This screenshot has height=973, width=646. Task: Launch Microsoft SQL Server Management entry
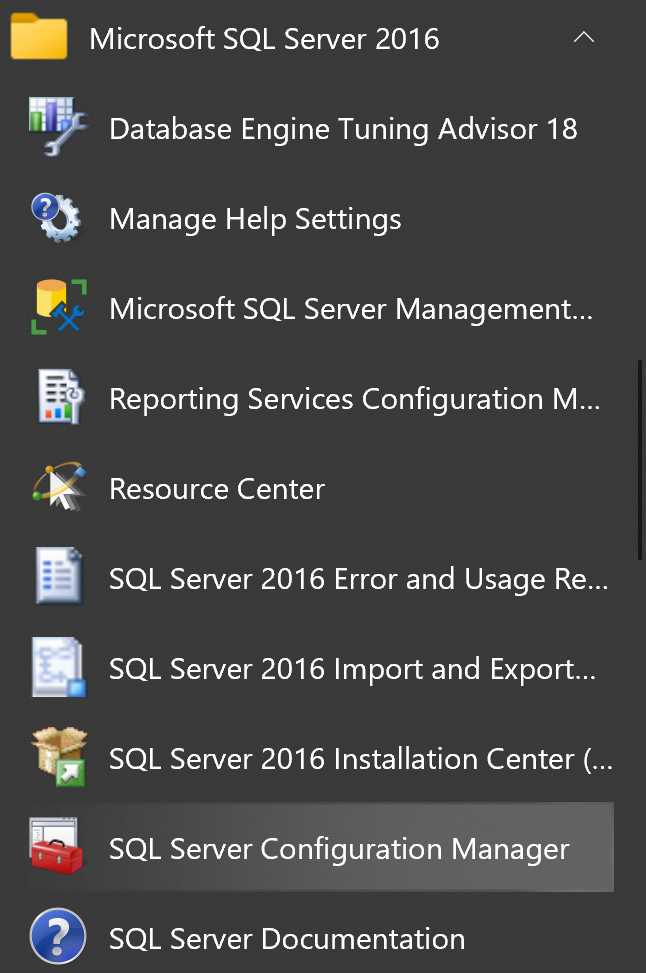tap(351, 309)
